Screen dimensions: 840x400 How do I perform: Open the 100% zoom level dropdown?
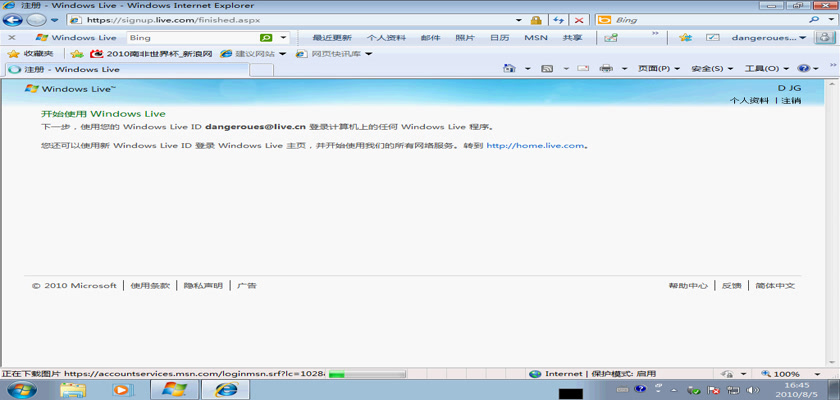(x=790, y=374)
